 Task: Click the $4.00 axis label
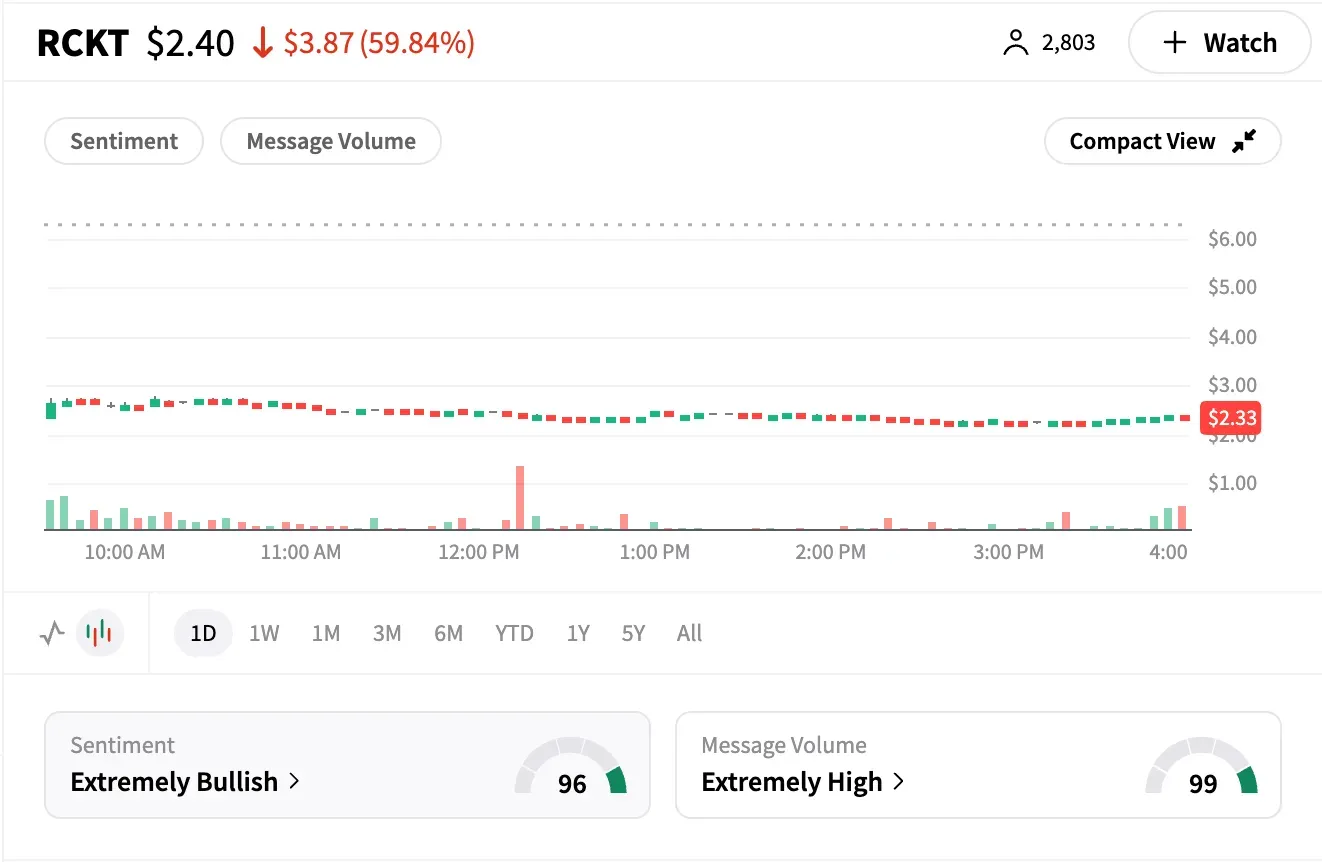tap(1232, 337)
